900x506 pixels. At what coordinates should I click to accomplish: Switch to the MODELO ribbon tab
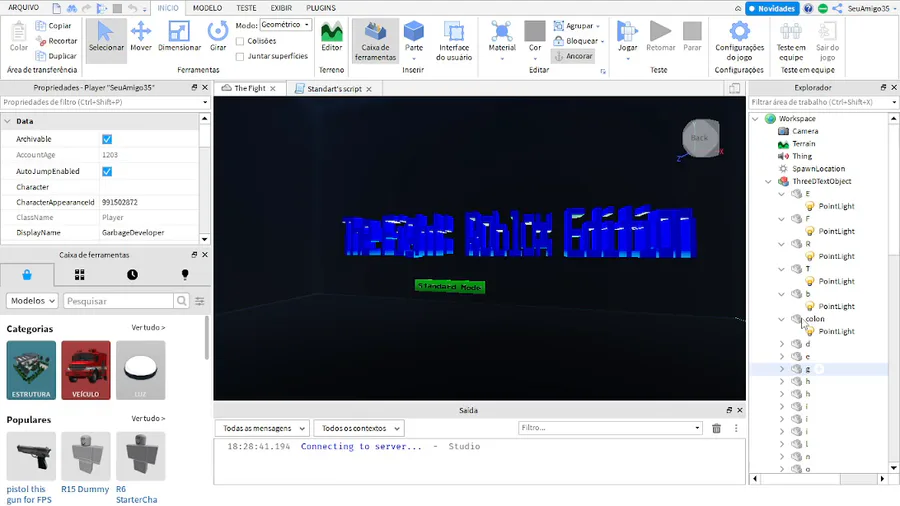point(207,8)
